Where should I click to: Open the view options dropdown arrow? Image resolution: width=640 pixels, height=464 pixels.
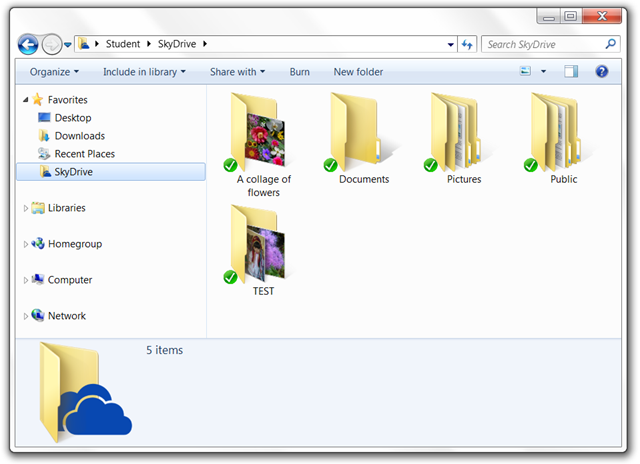[544, 72]
